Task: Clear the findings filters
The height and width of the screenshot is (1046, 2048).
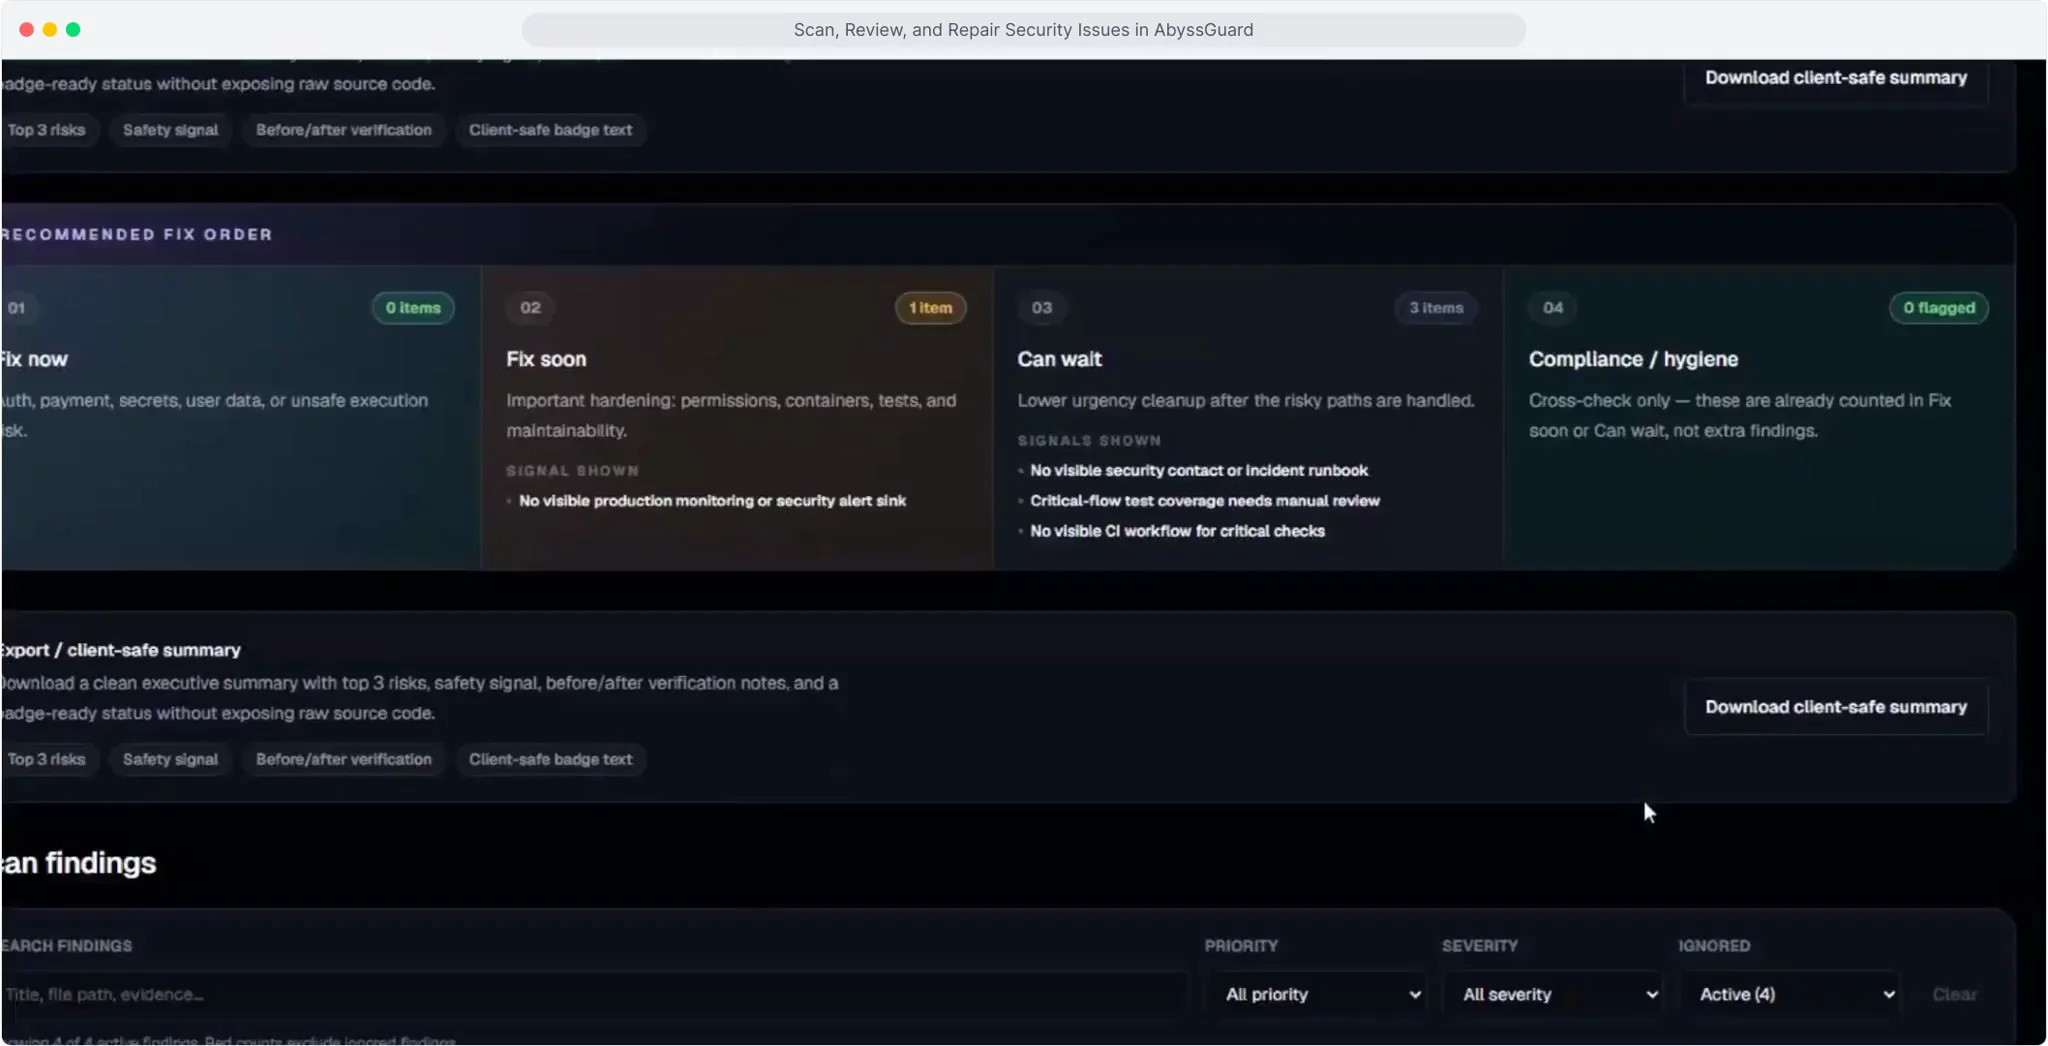Action: coord(1954,994)
